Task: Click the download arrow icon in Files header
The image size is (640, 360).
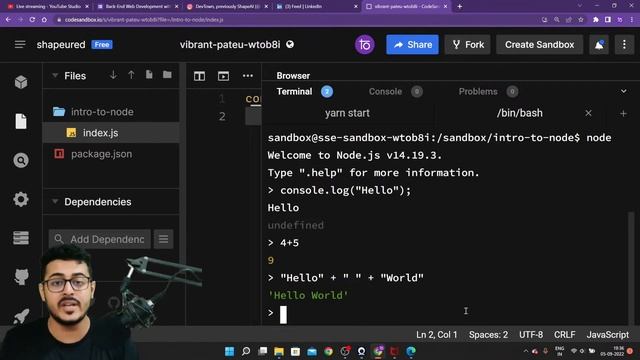Action: 113,75
